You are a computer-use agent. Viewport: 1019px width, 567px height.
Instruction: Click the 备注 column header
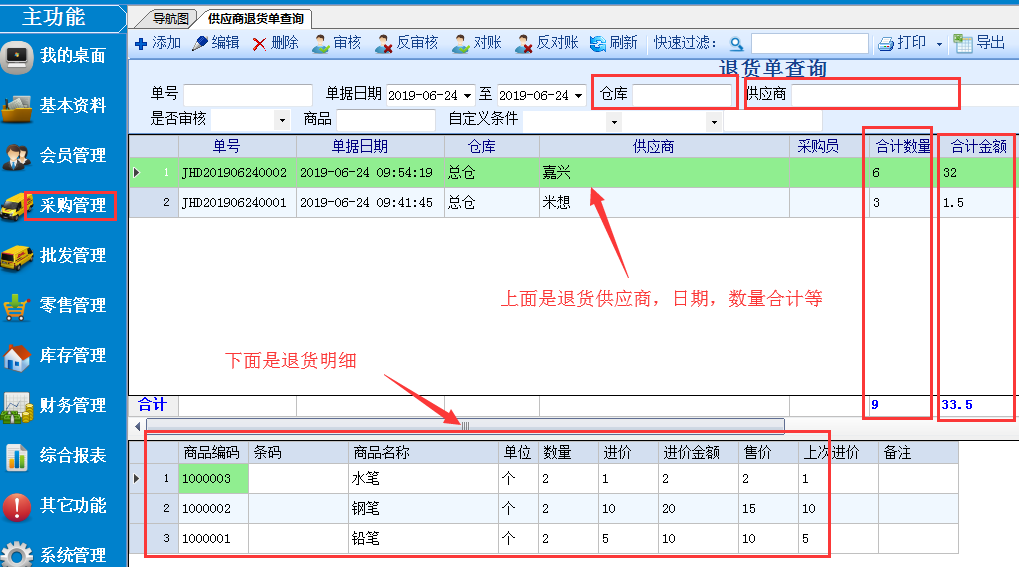918,453
